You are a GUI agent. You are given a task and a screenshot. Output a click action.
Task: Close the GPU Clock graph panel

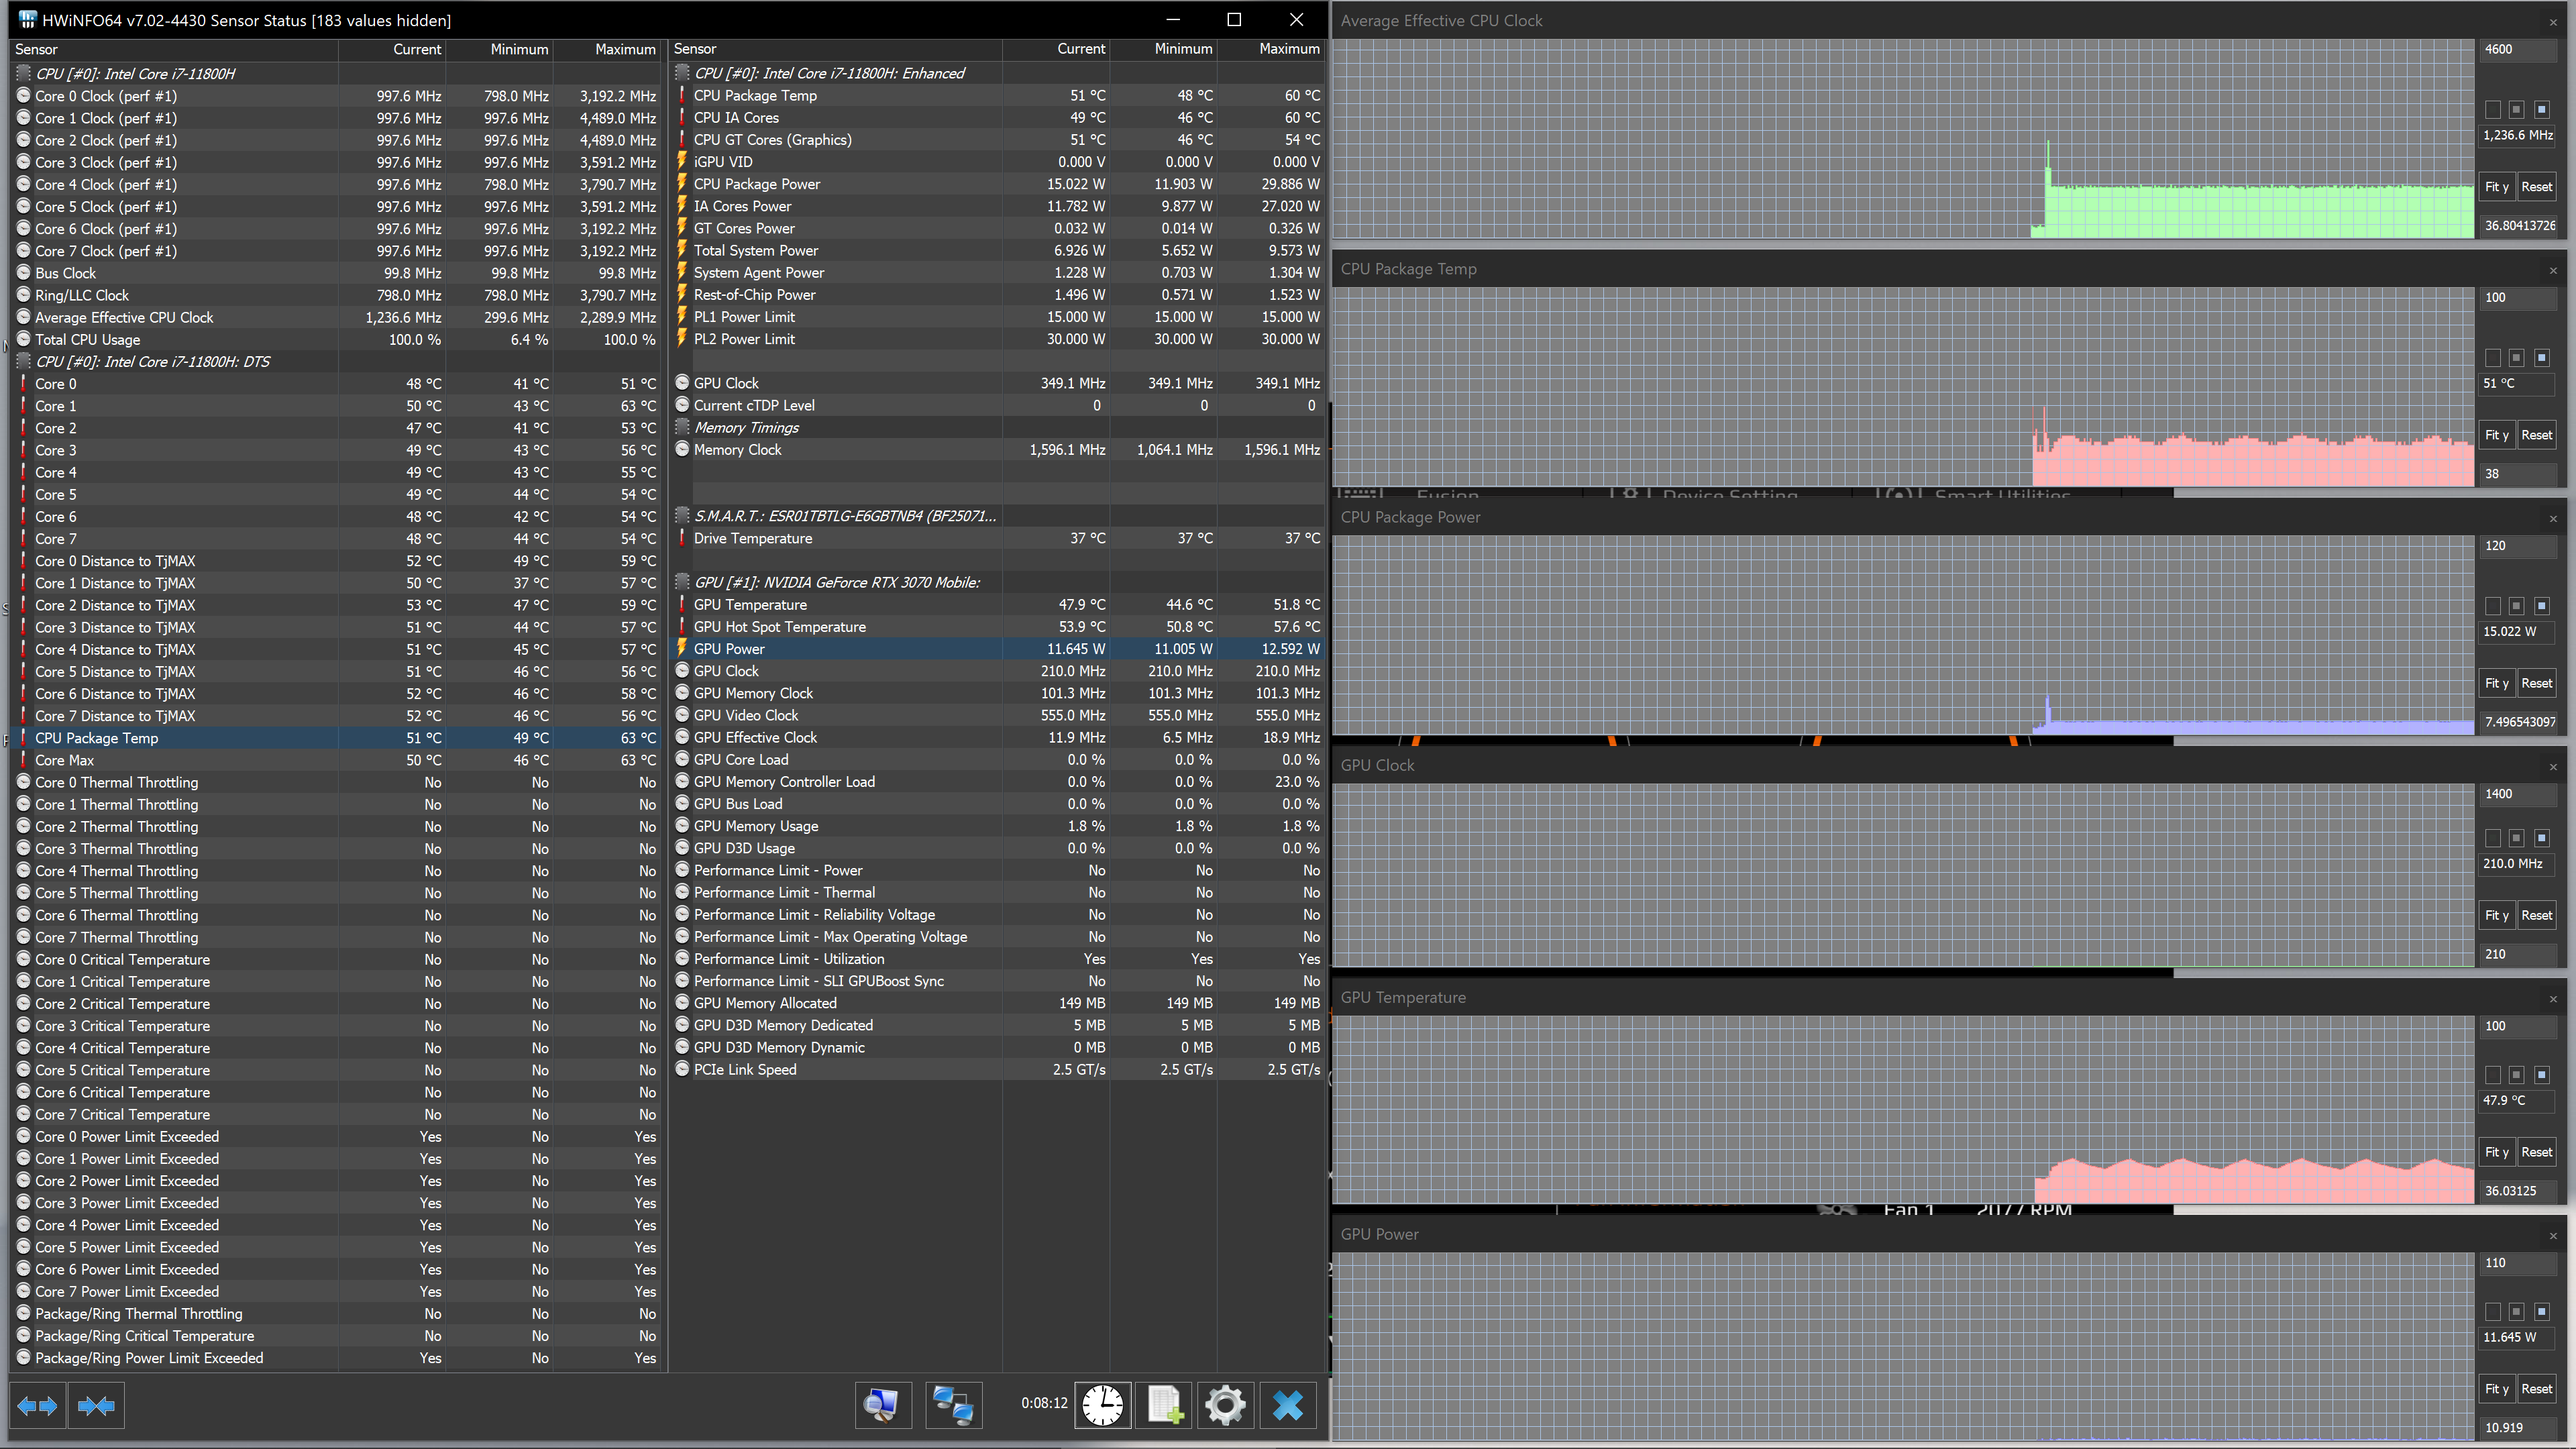(x=2552, y=766)
